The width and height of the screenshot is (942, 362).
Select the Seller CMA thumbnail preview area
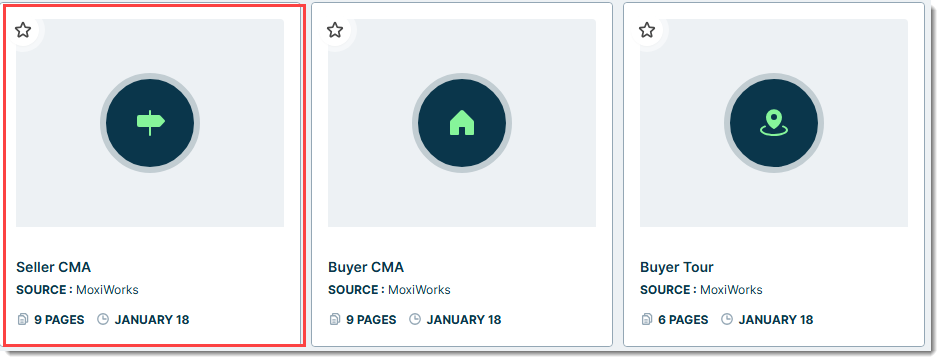(x=150, y=123)
